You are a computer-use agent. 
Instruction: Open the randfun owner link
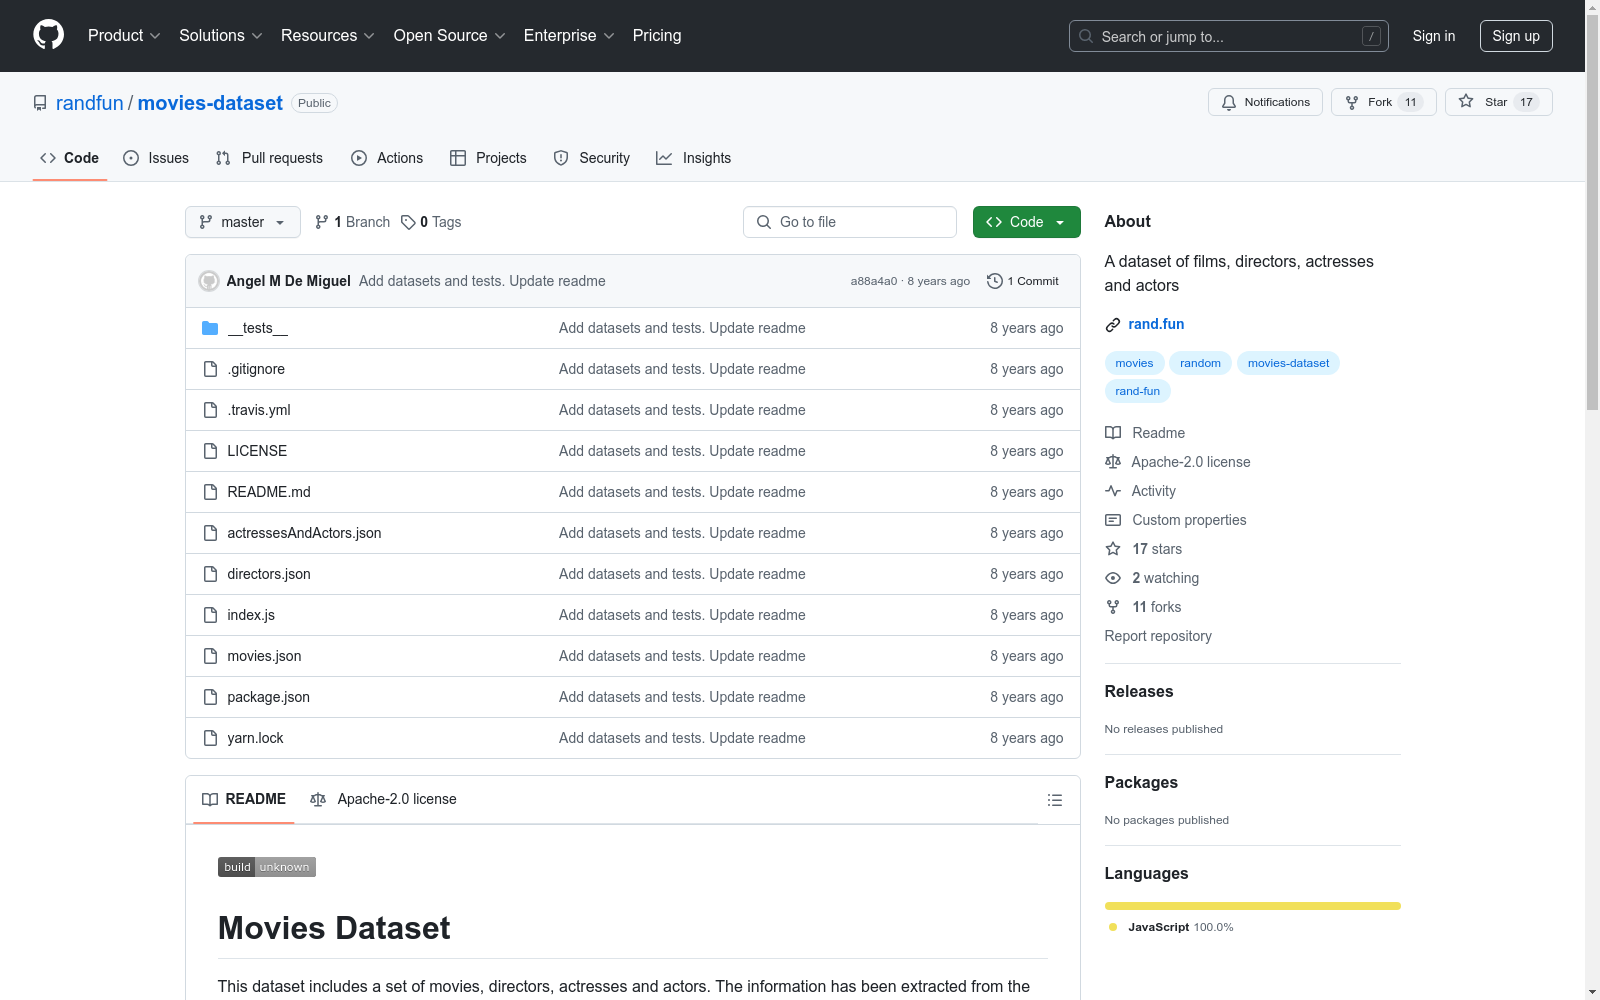click(x=90, y=103)
